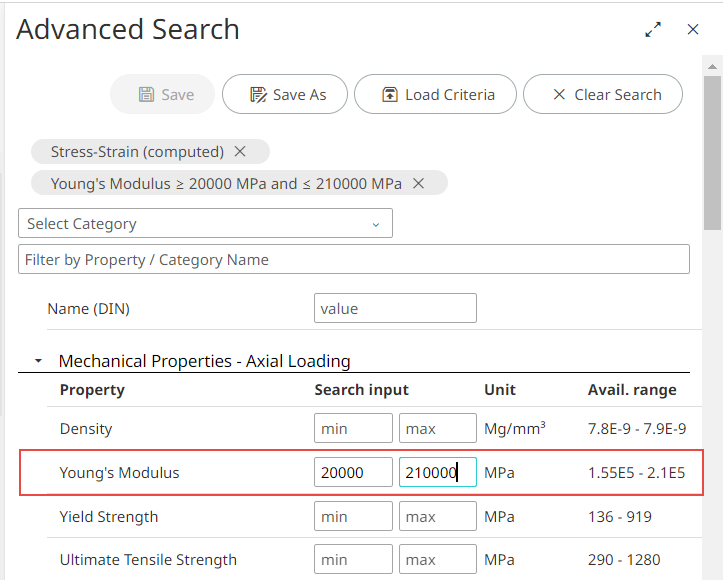Select Young's Modulus min field with 20000
The width and height of the screenshot is (723, 580).
pyautogui.click(x=353, y=473)
